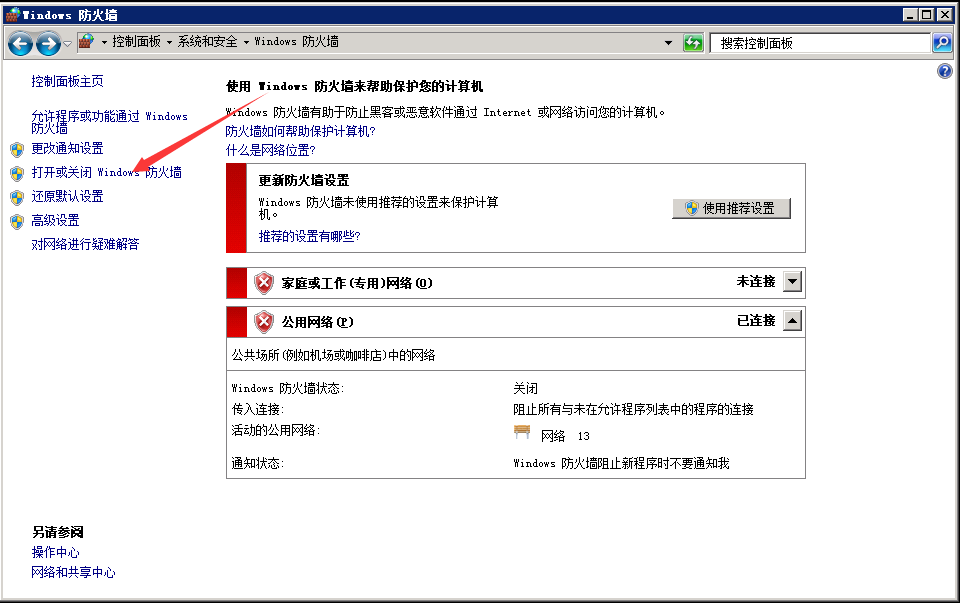Viewport: 960px width, 603px height.
Task: Go forward with the blue Forward arrow
Action: click(x=48, y=43)
